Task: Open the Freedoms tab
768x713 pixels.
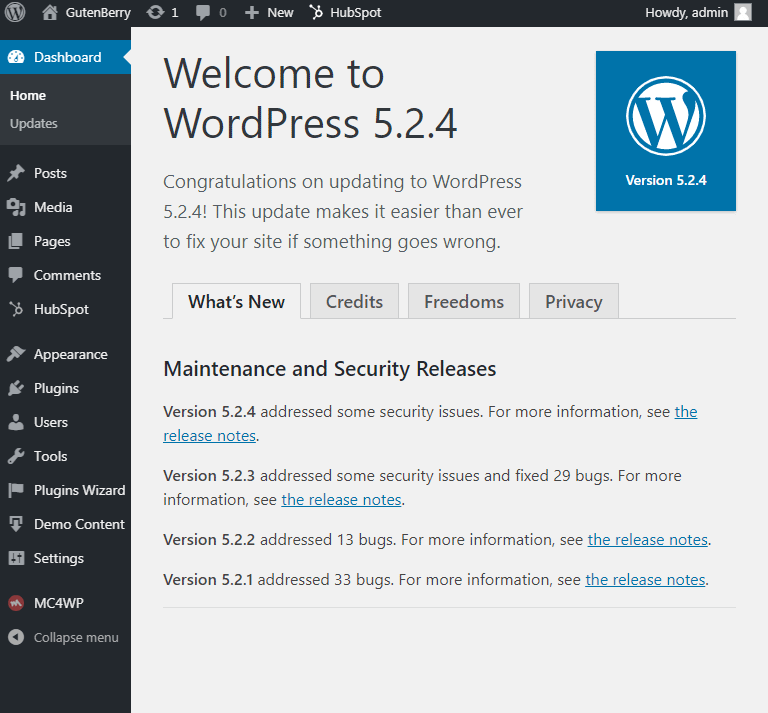Action: (464, 302)
